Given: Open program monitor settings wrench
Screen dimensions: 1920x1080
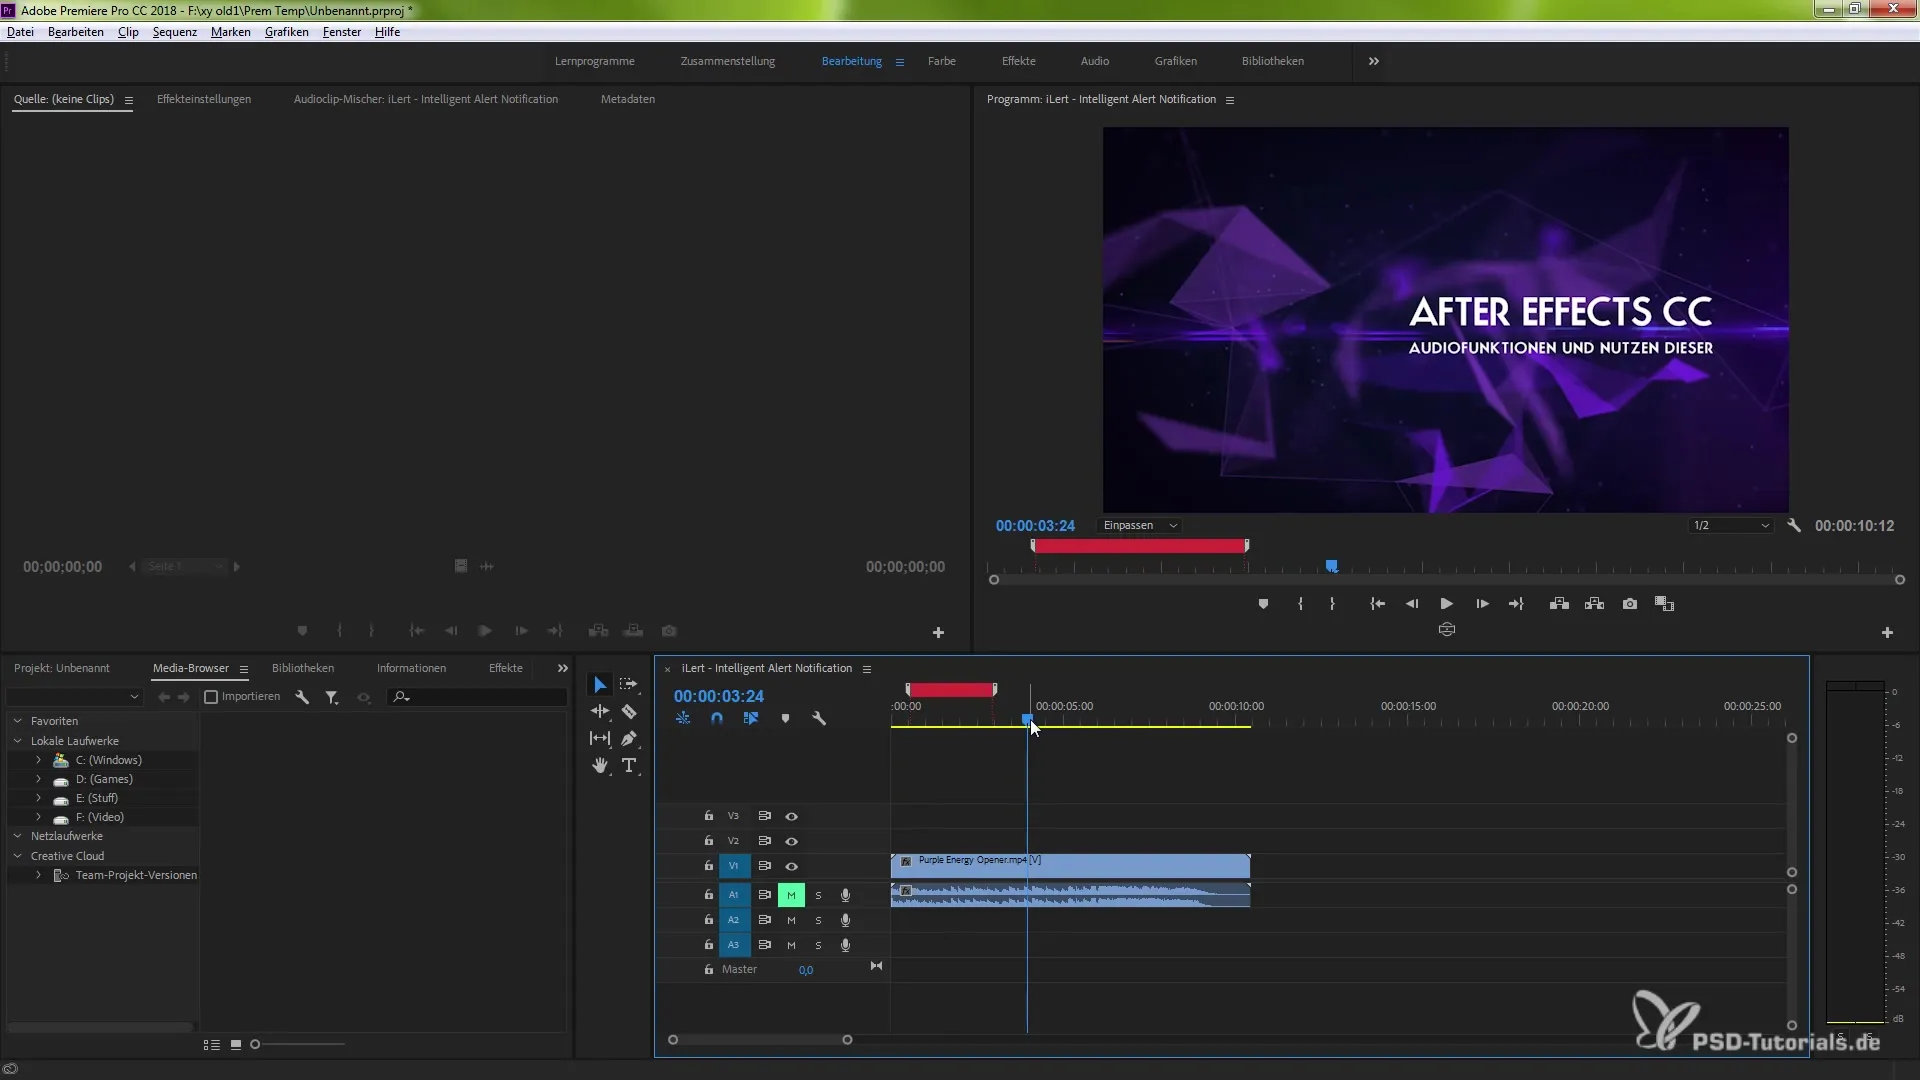Looking at the screenshot, I should [x=1794, y=525].
